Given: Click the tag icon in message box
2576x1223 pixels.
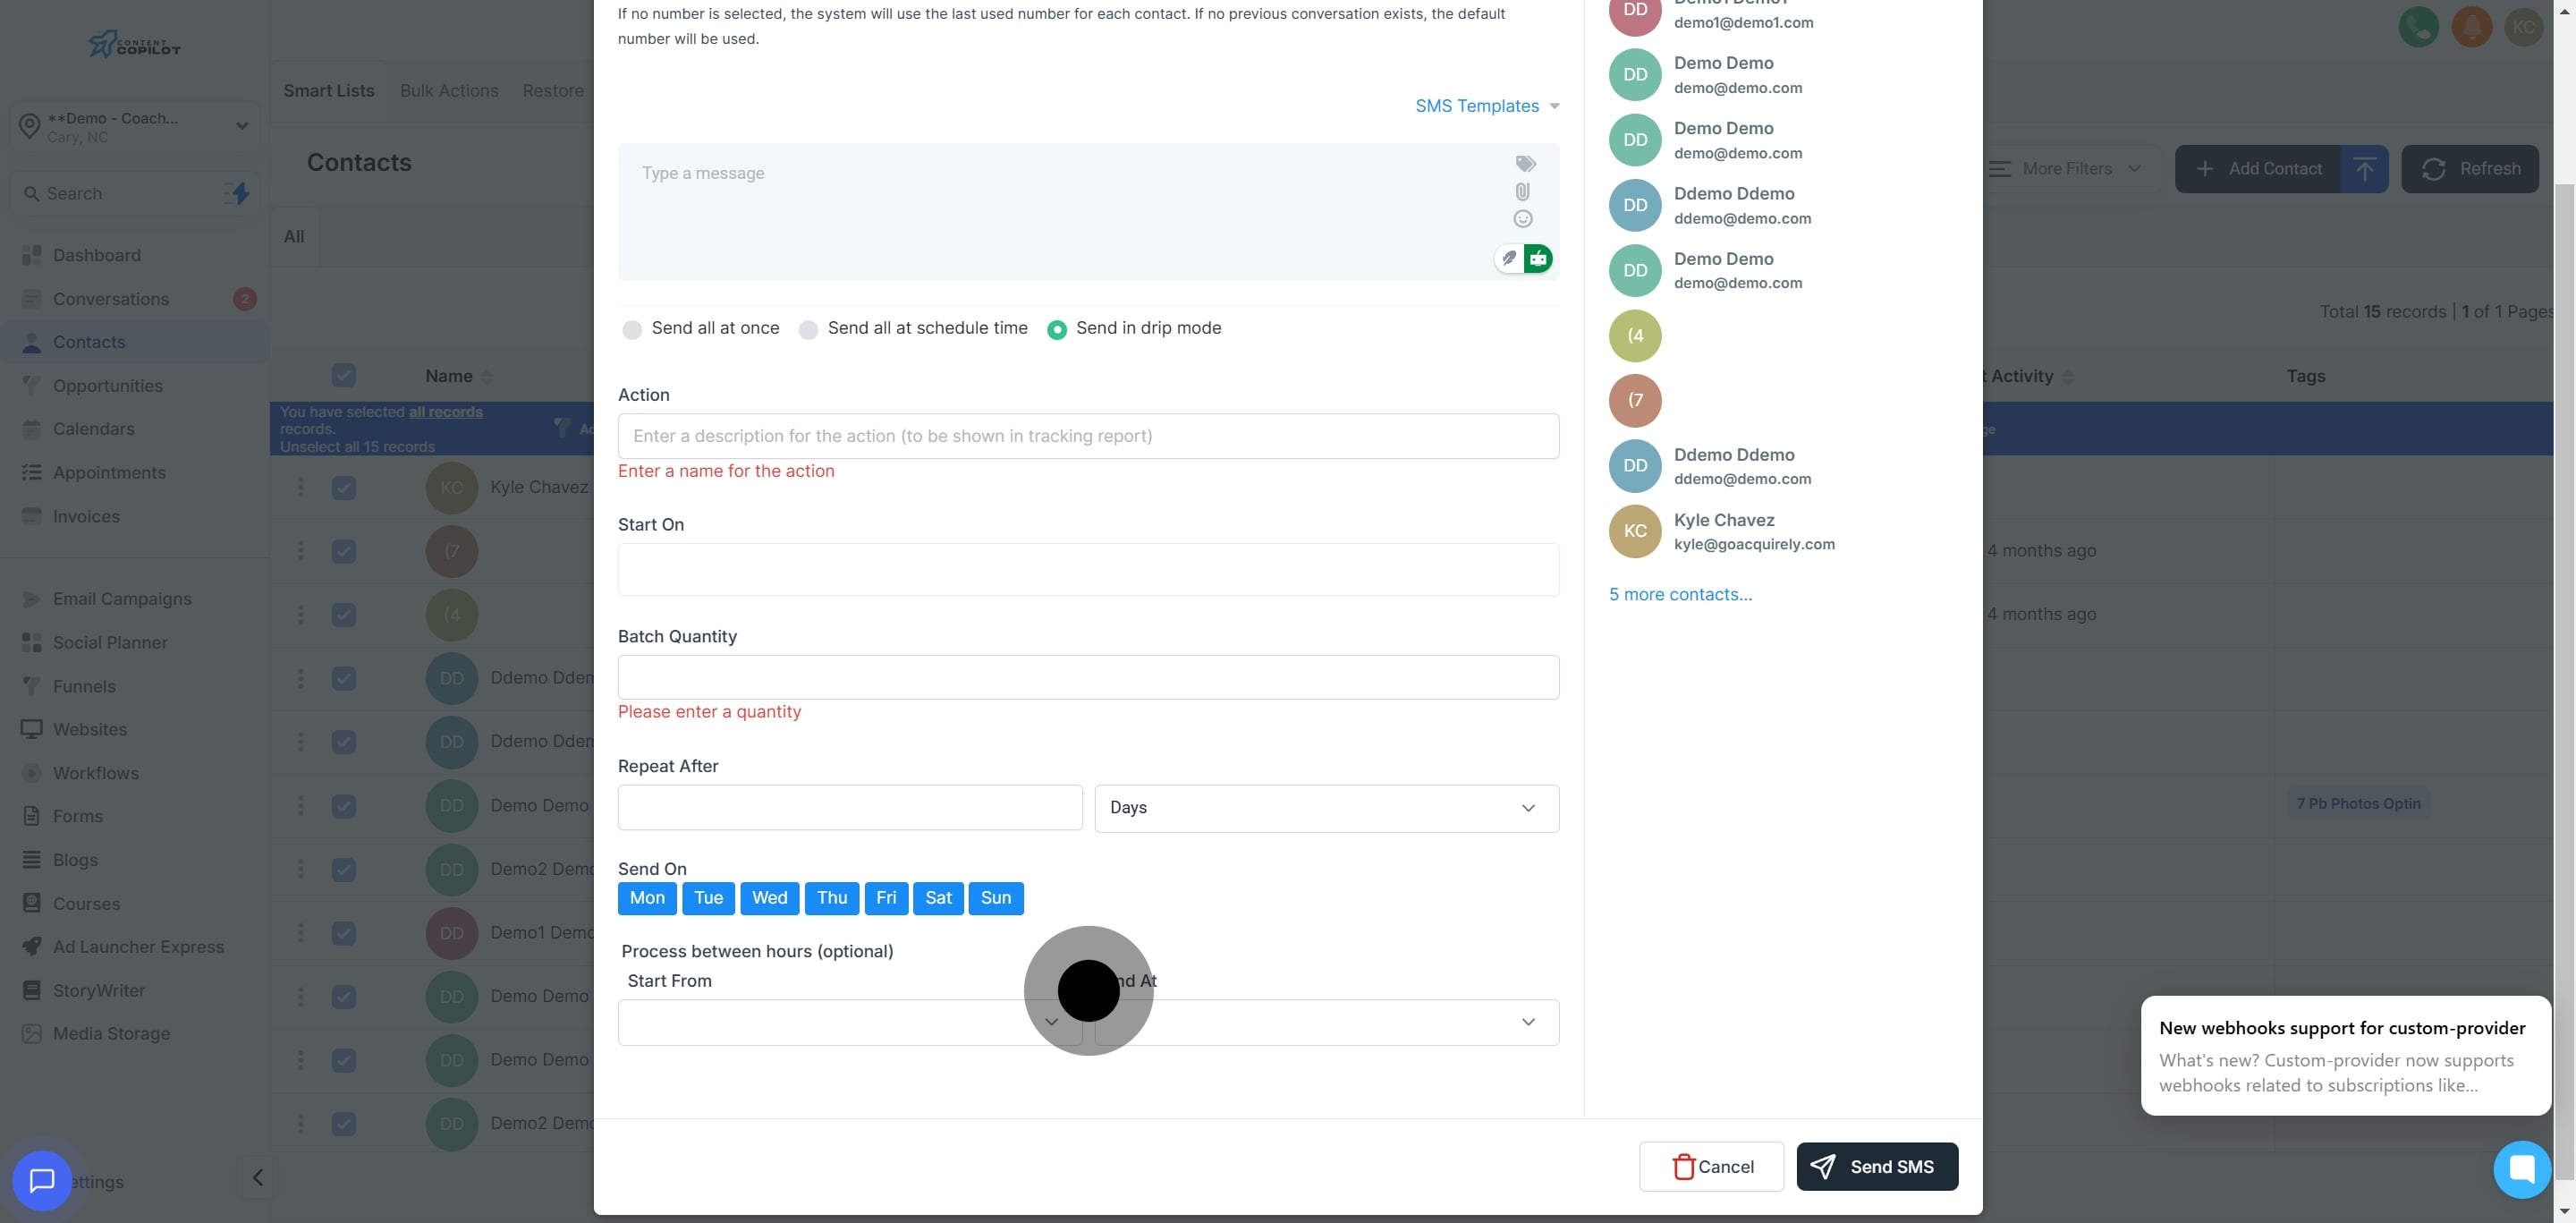Looking at the screenshot, I should click(1525, 164).
